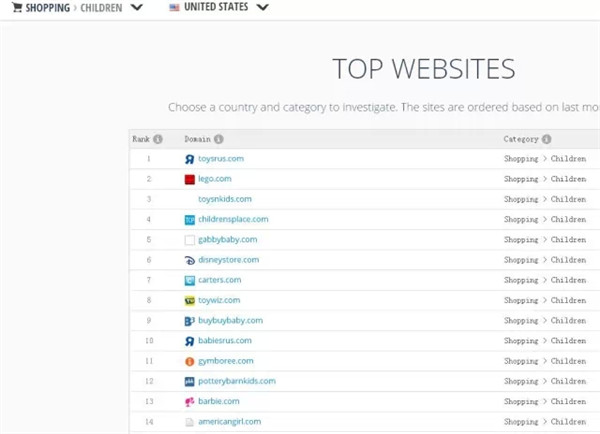Click the toywiz.com yellow favicon
This screenshot has width=600, height=434.
click(189, 301)
